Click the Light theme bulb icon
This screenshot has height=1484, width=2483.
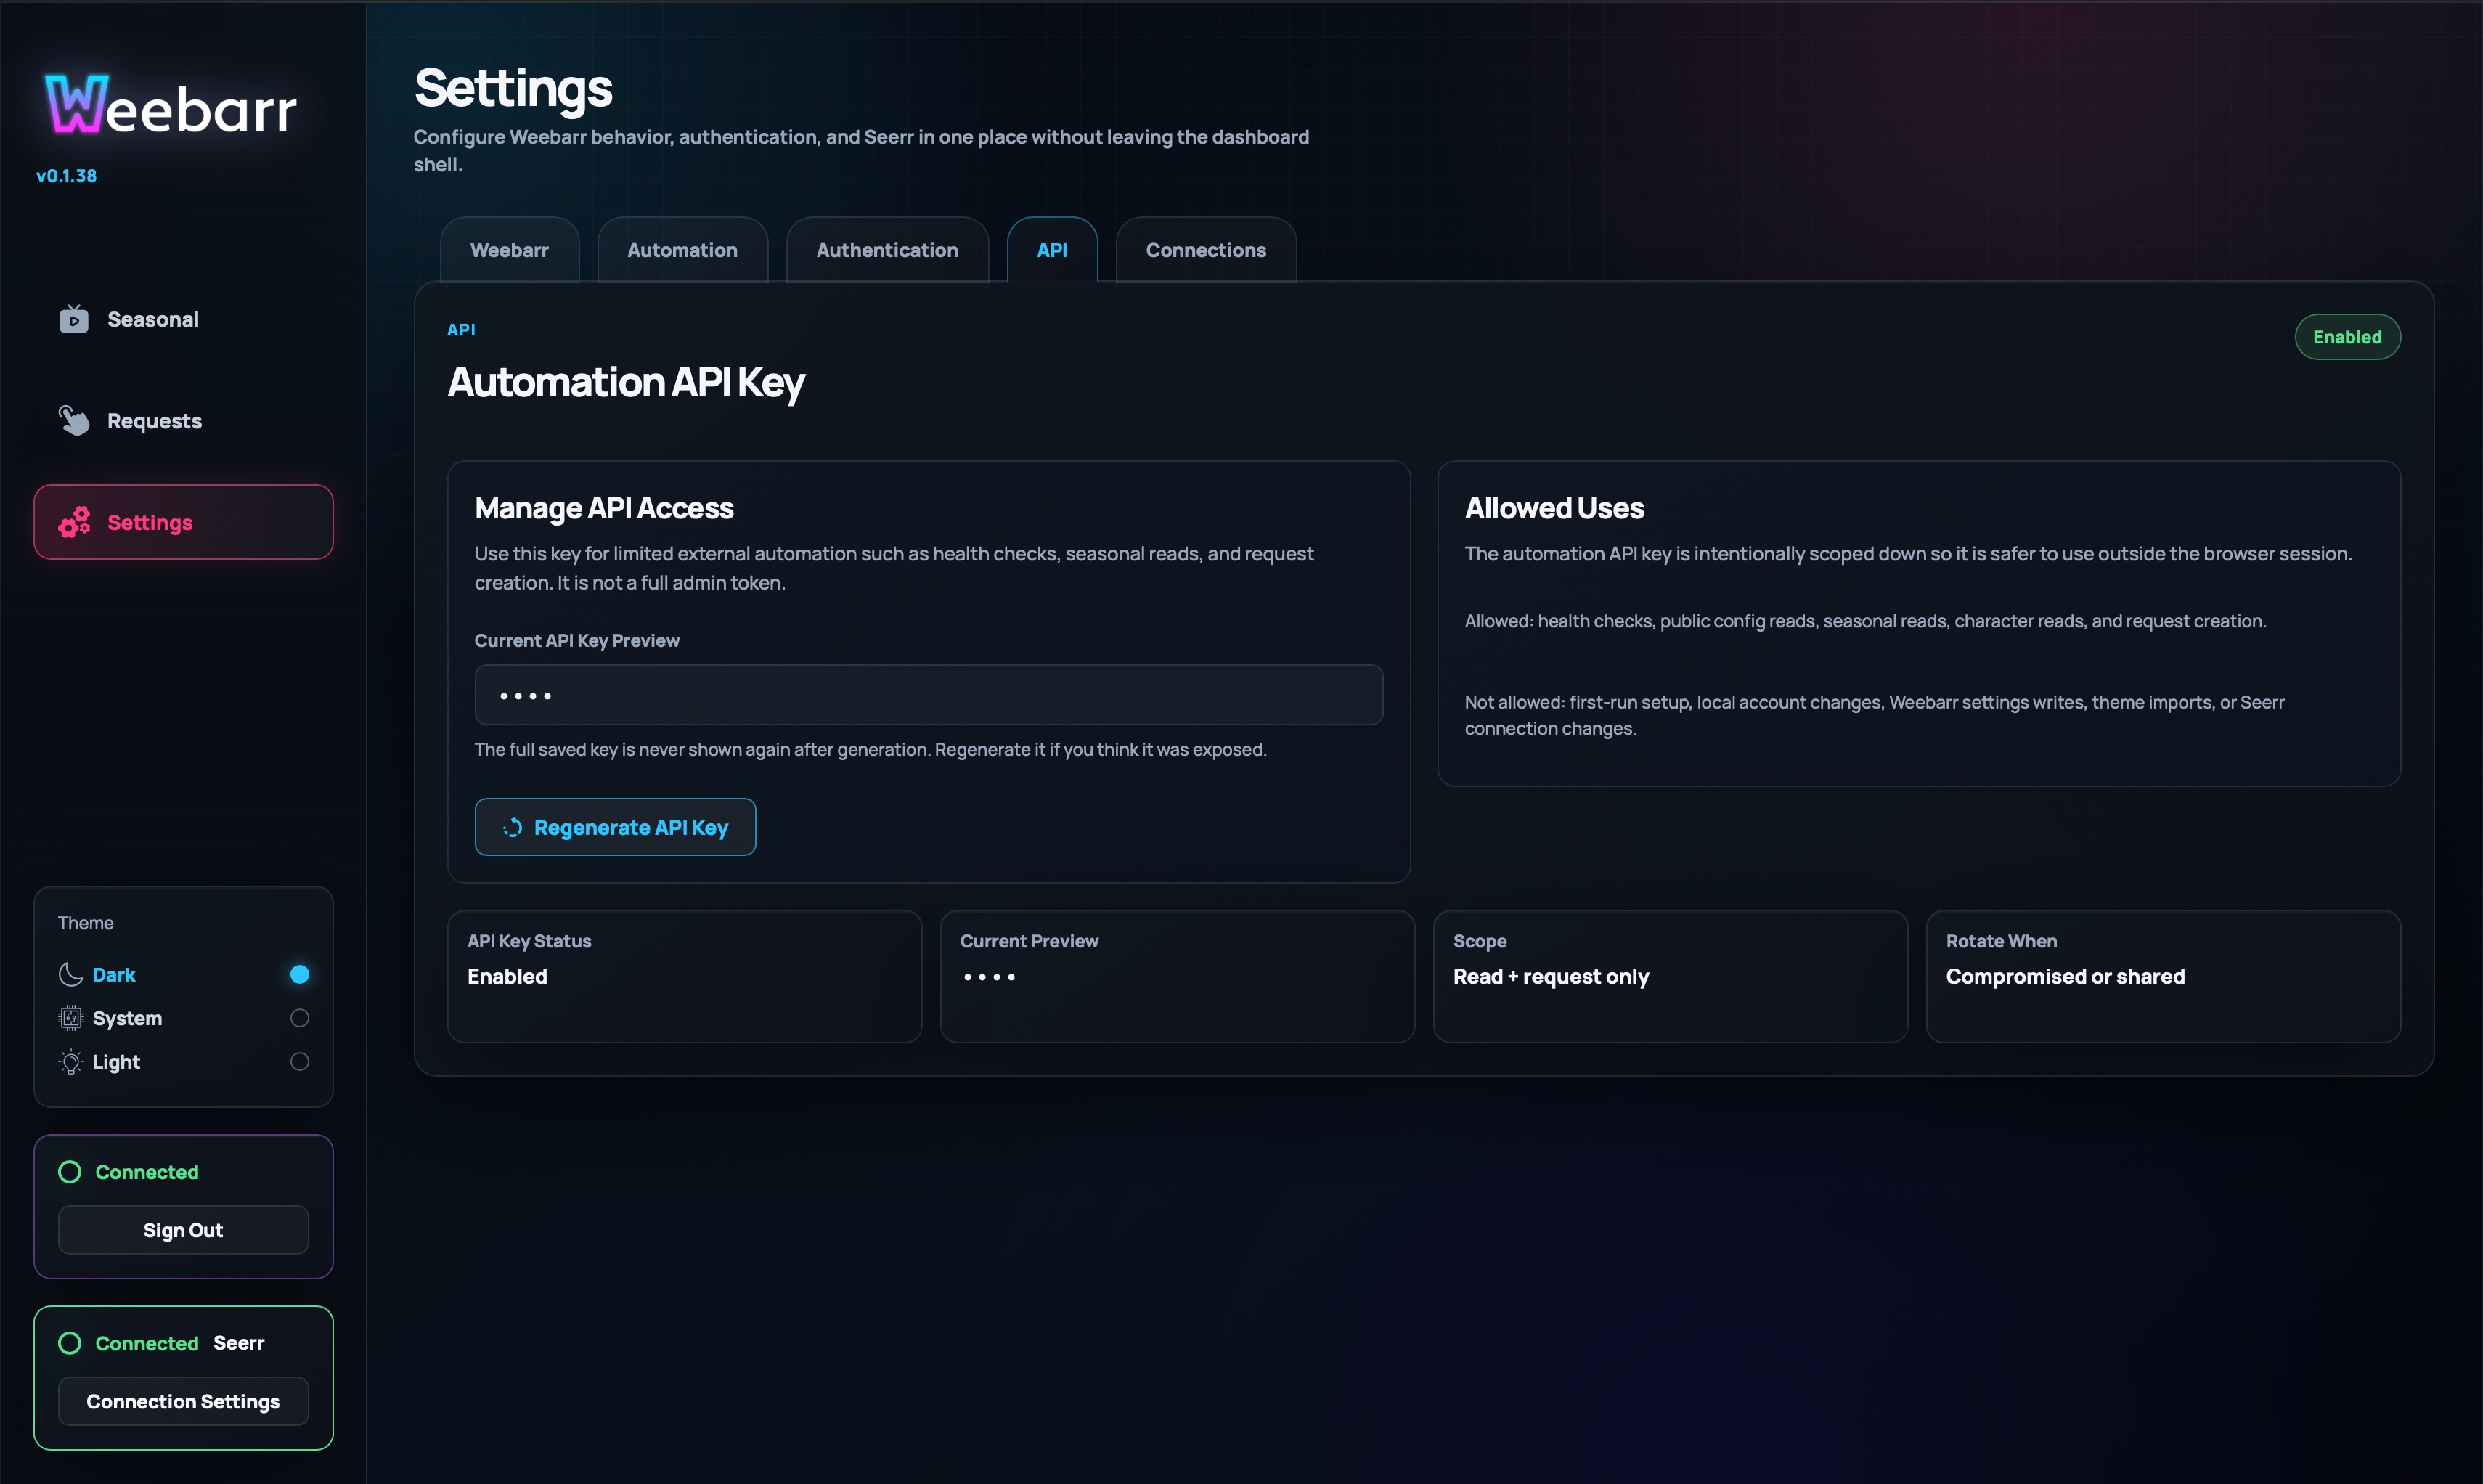(x=70, y=1062)
